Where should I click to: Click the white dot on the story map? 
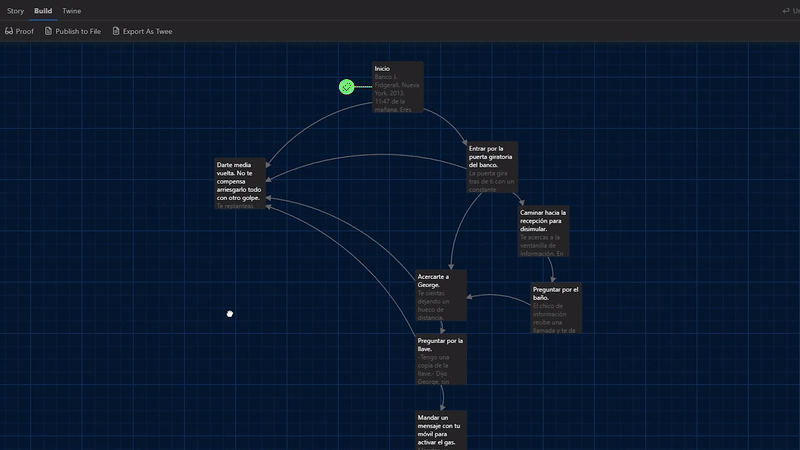coord(230,314)
